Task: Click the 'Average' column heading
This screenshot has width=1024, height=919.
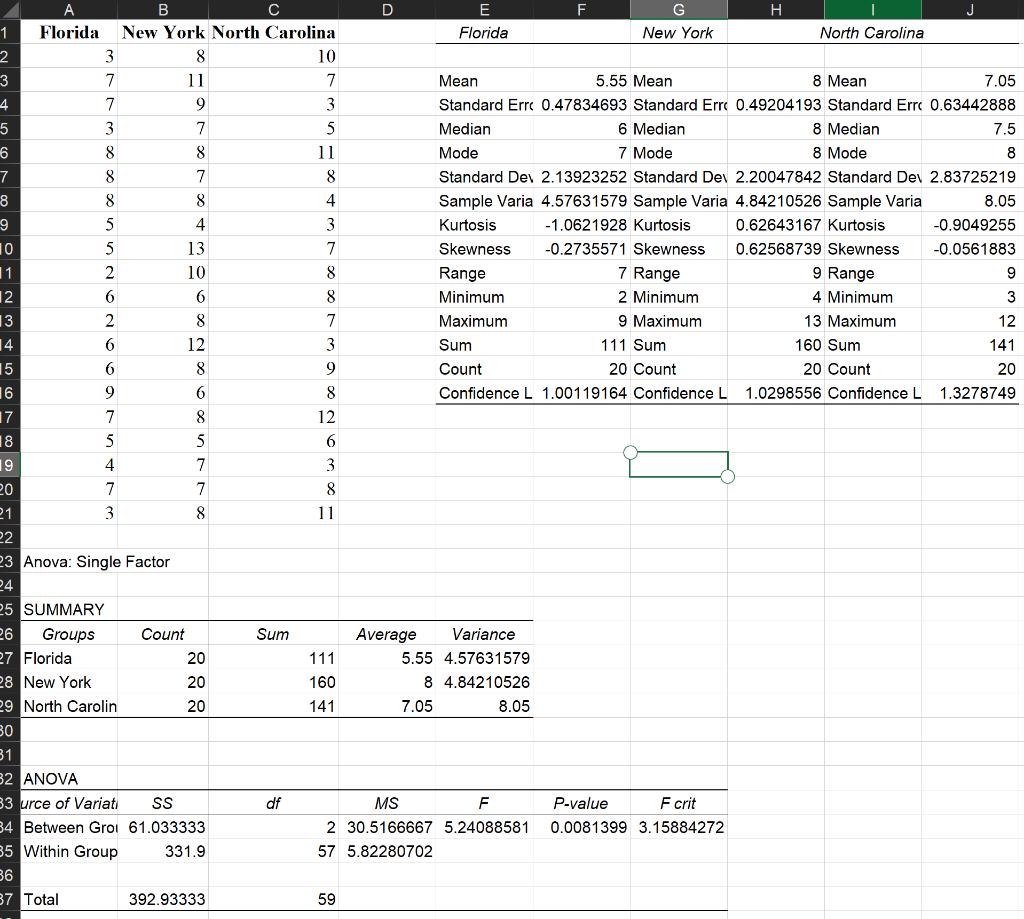Action: [386, 634]
